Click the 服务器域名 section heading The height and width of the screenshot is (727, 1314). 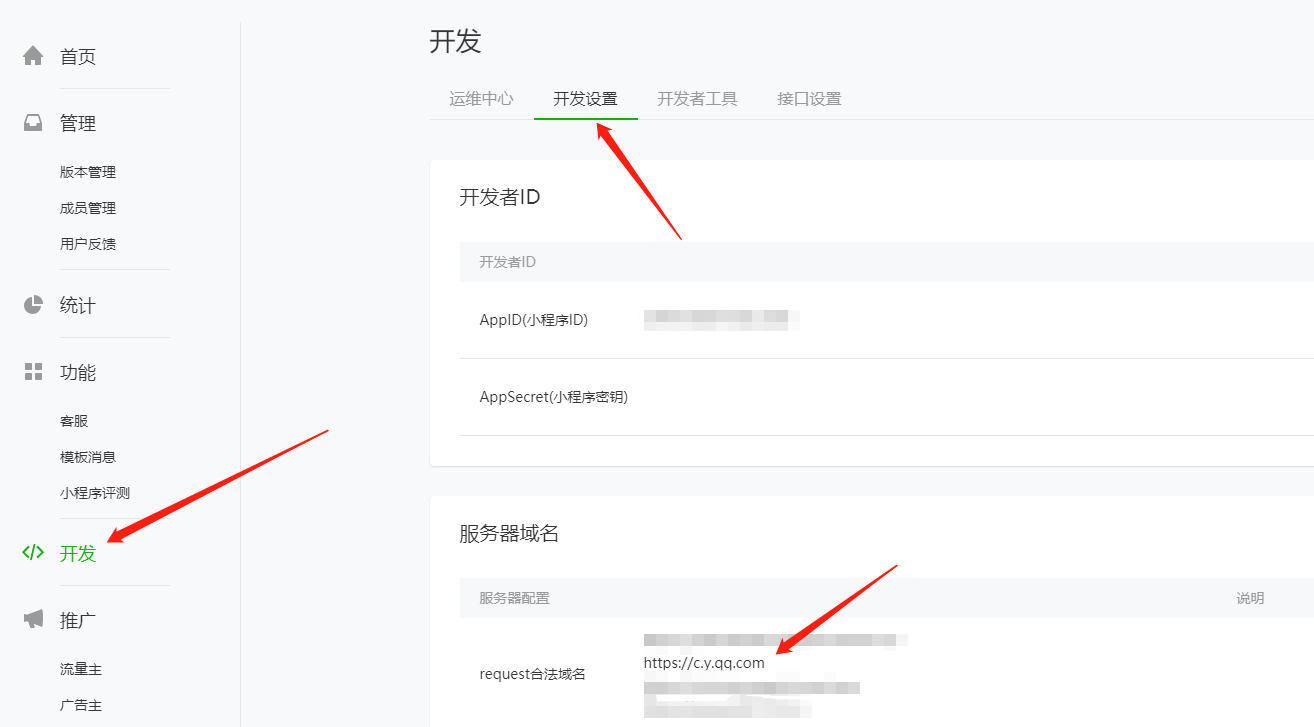tap(509, 534)
